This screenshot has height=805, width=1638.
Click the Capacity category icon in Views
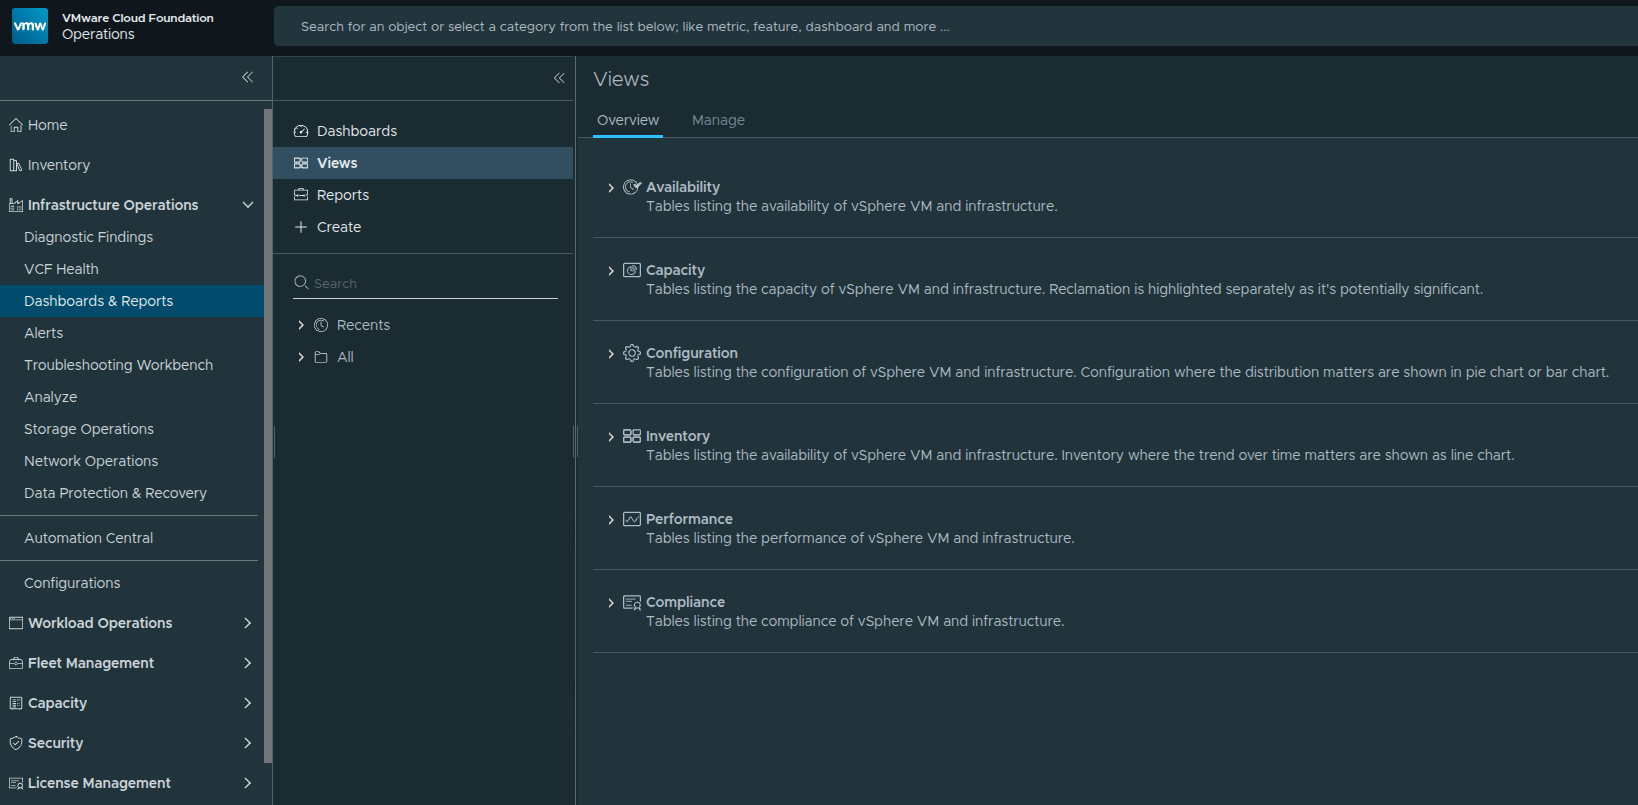pos(632,270)
